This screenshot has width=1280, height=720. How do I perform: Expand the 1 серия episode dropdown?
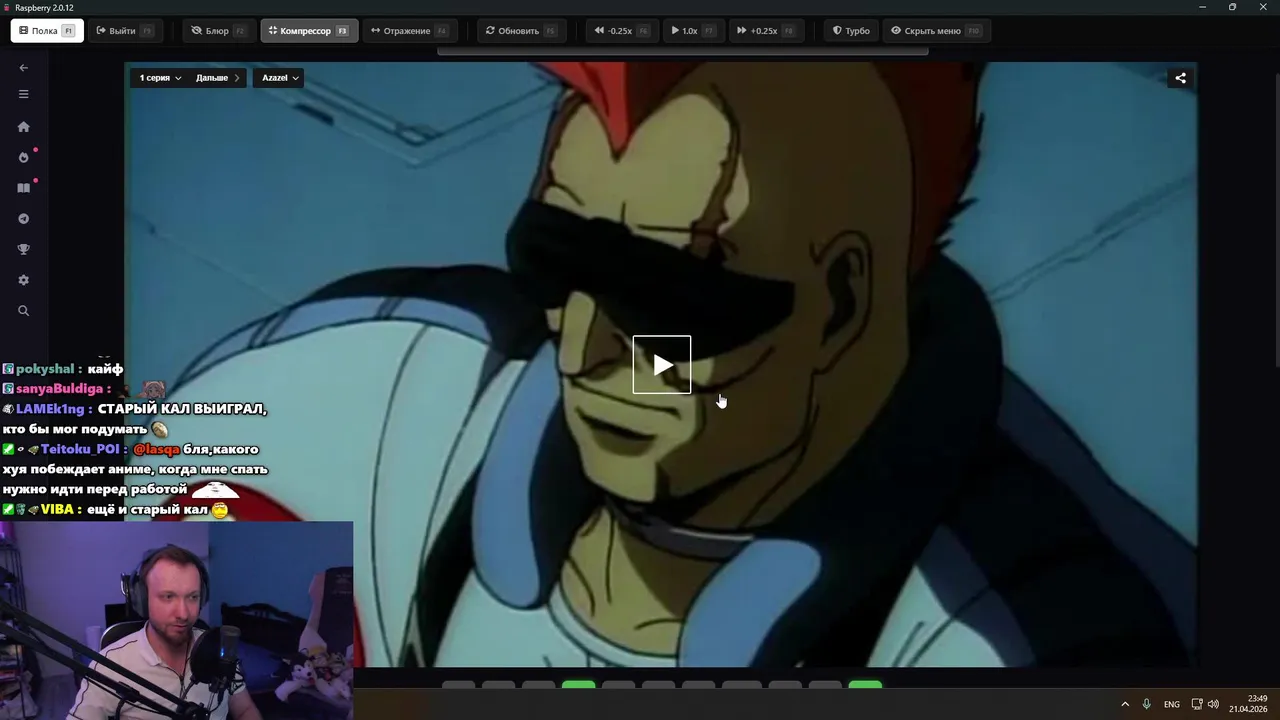[x=160, y=78]
